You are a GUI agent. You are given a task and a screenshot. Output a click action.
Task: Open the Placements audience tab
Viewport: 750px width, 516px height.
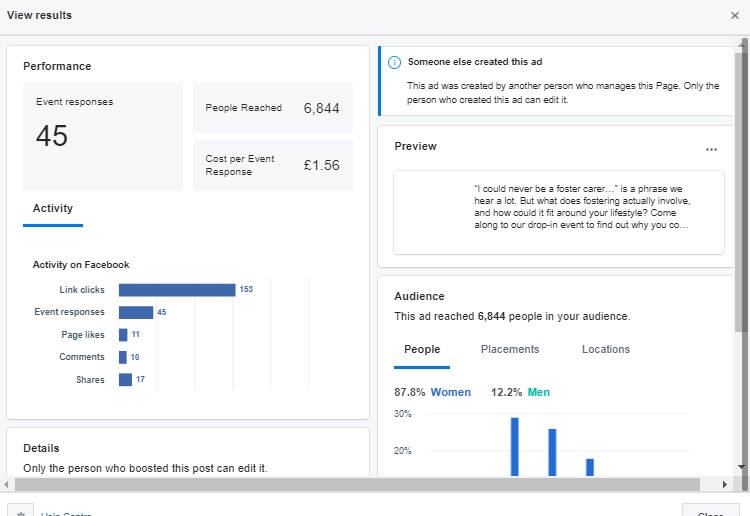pos(509,350)
